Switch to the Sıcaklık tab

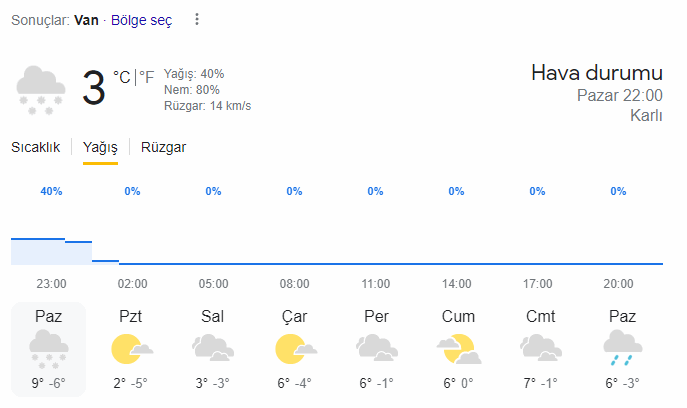[36, 147]
